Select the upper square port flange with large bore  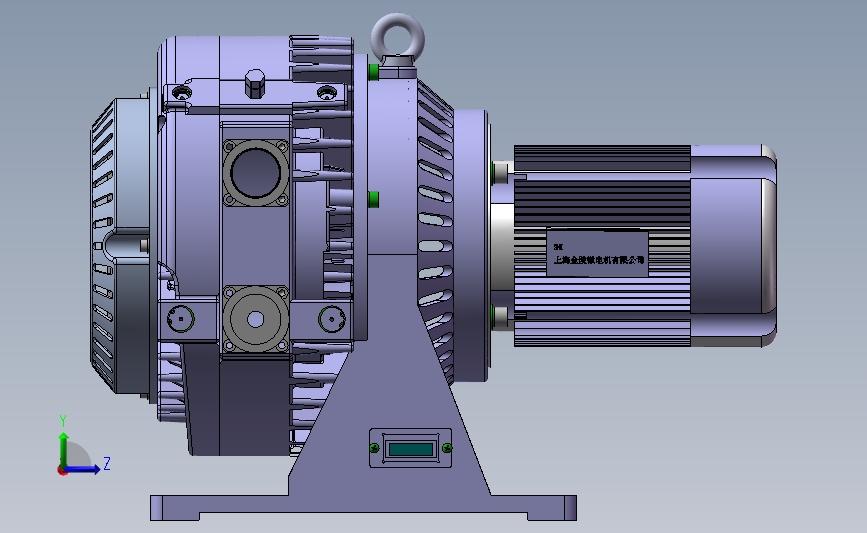pos(255,173)
